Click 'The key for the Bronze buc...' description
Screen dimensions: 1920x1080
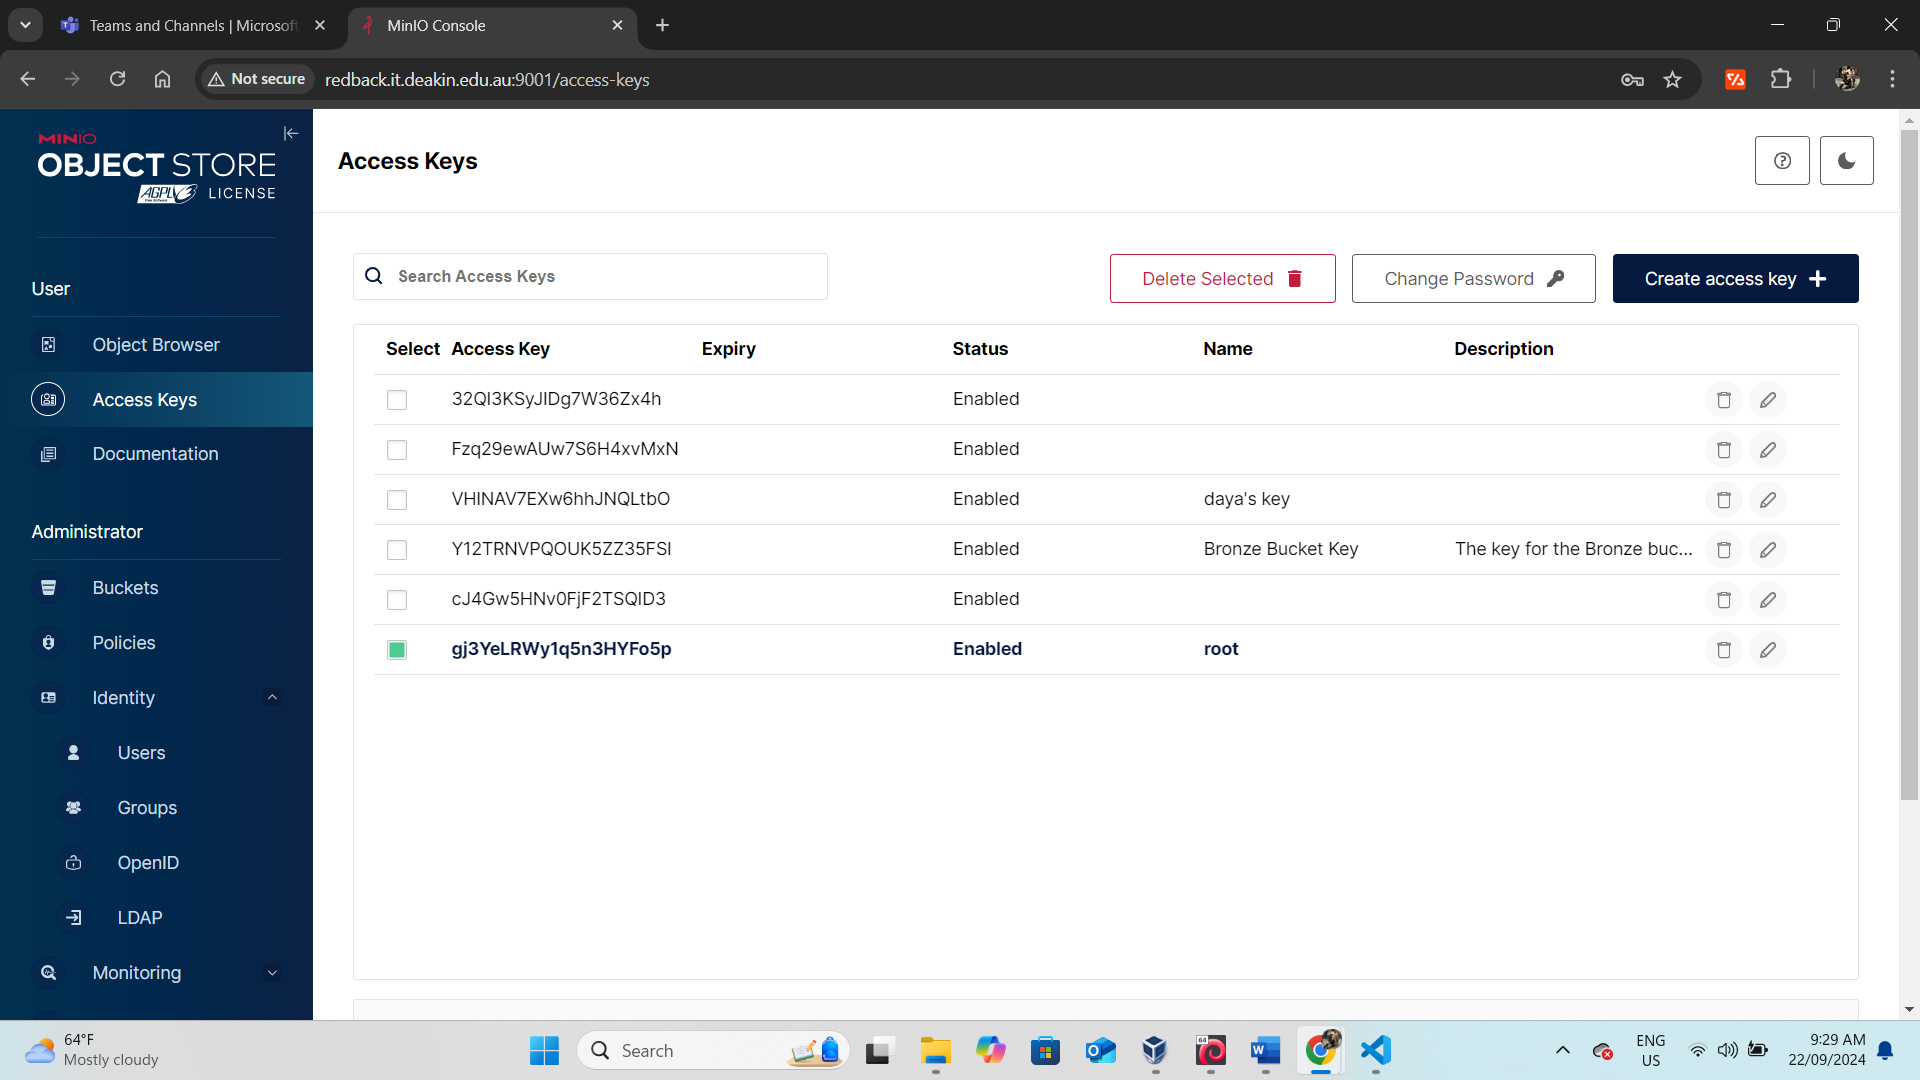tap(1573, 549)
